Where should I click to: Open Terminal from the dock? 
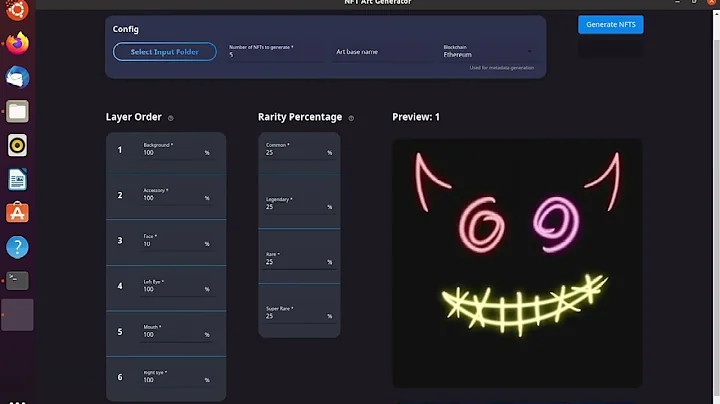[x=17, y=281]
